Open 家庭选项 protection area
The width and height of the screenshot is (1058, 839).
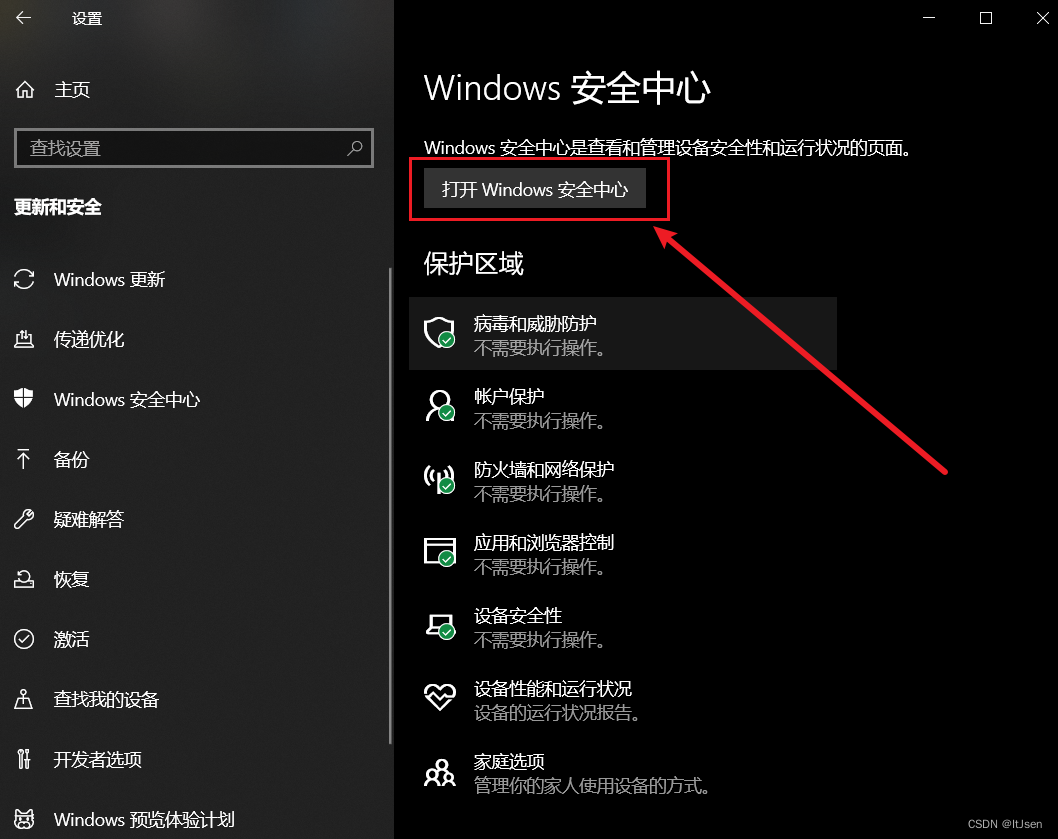coord(623,773)
